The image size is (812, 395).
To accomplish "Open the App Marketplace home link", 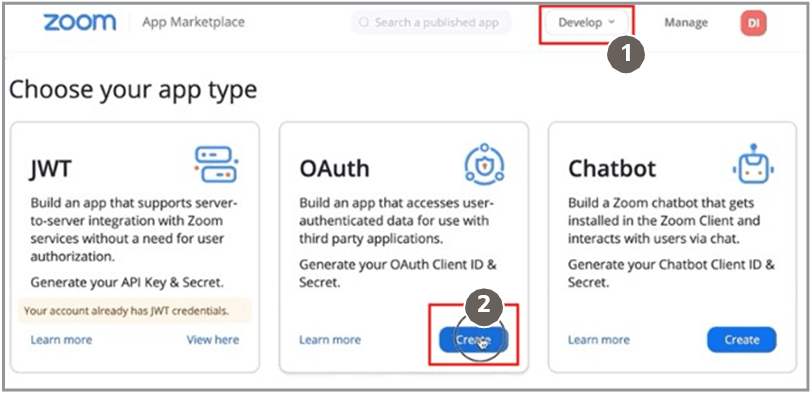I will [x=194, y=22].
